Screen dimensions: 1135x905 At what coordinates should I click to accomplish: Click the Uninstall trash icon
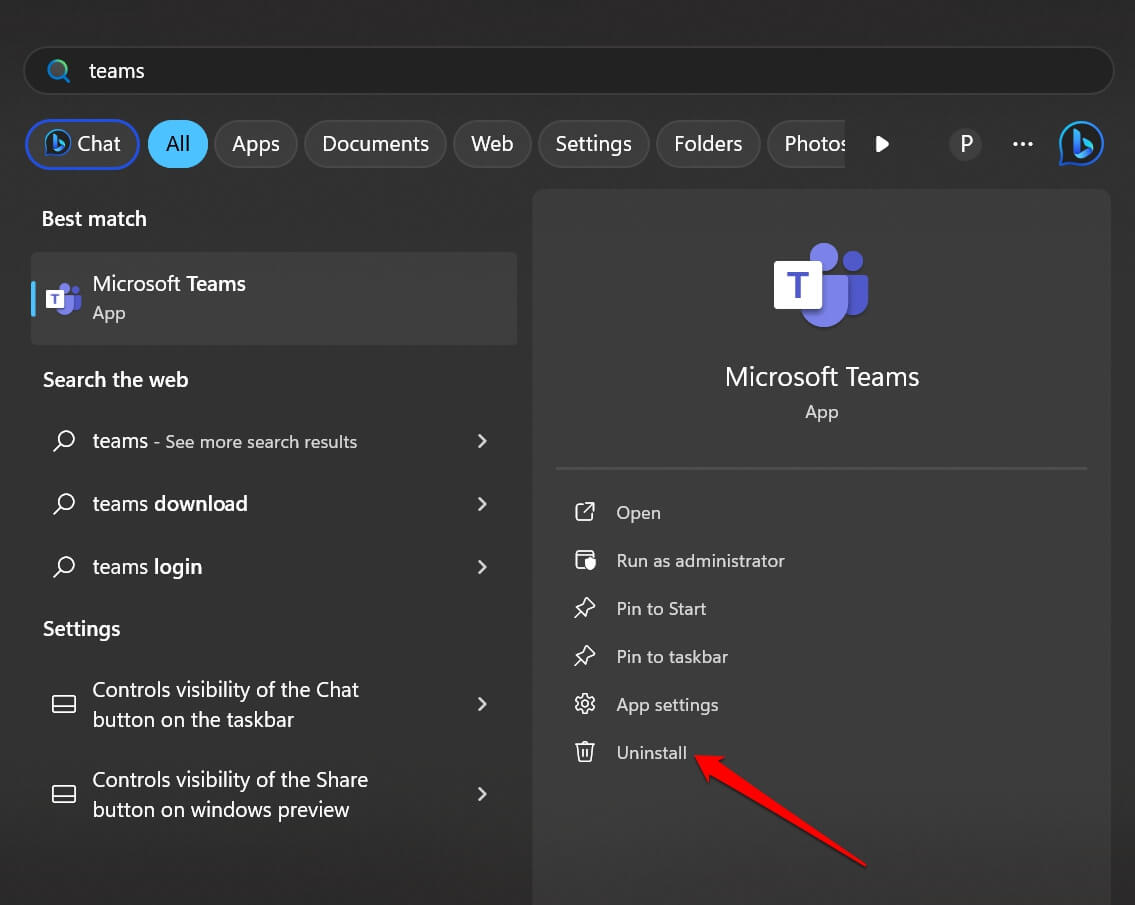[x=585, y=752]
